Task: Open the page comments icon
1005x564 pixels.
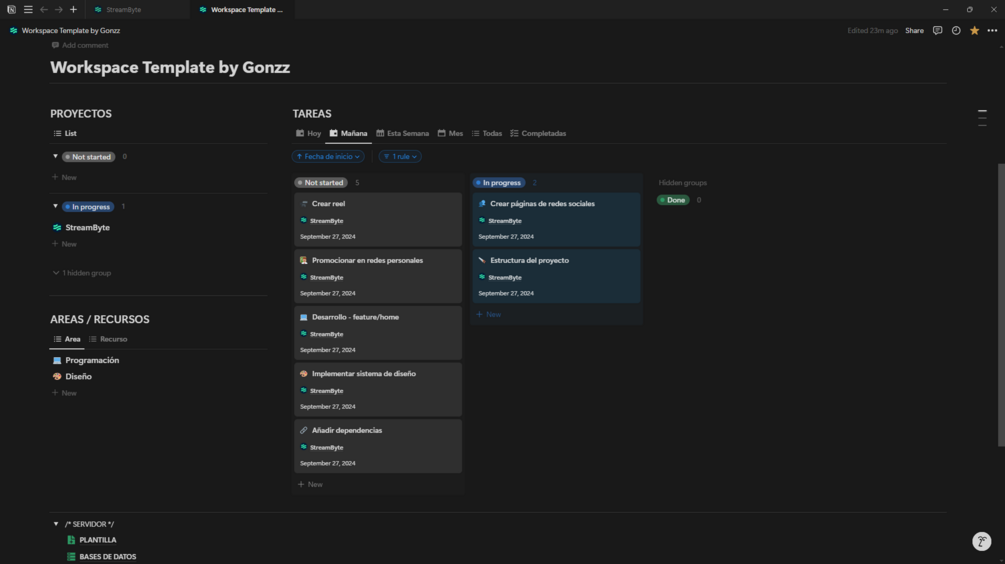Action: point(937,31)
